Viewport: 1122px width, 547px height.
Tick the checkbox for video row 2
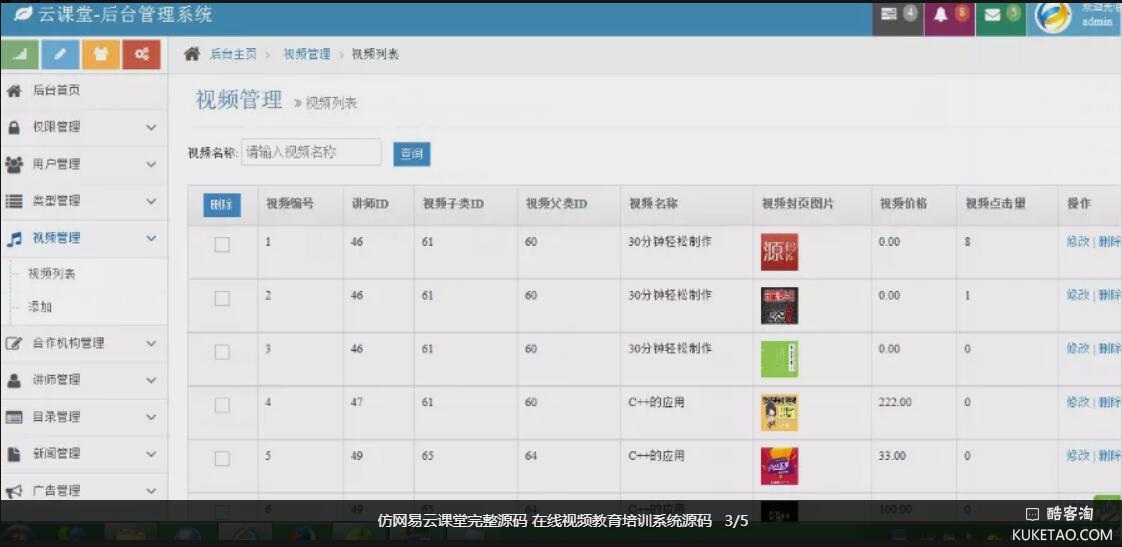pos(223,299)
